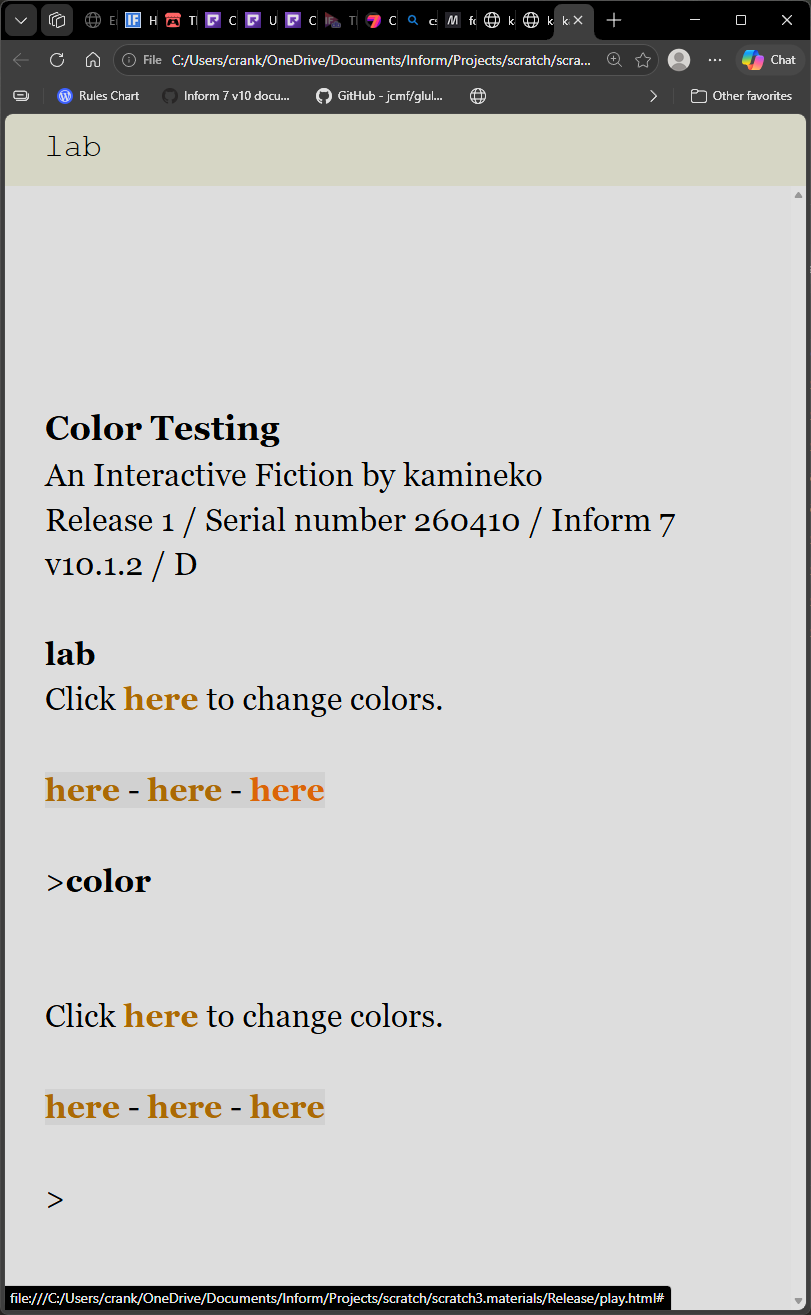Screen dimensions: 811x1315
Task: Open the zoom magnifier in address bar
Action: coord(615,60)
